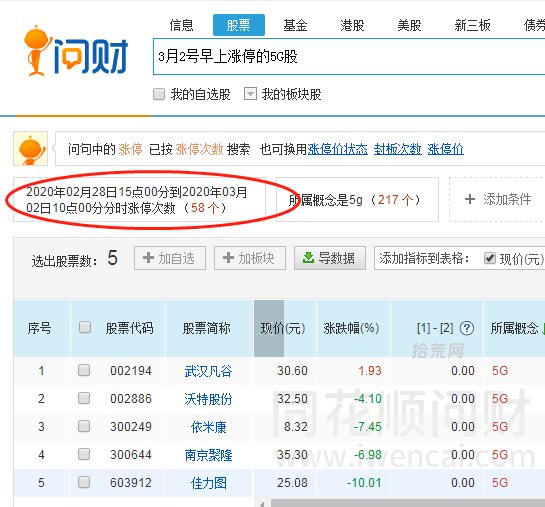Click the price value 30.60

[292, 371]
